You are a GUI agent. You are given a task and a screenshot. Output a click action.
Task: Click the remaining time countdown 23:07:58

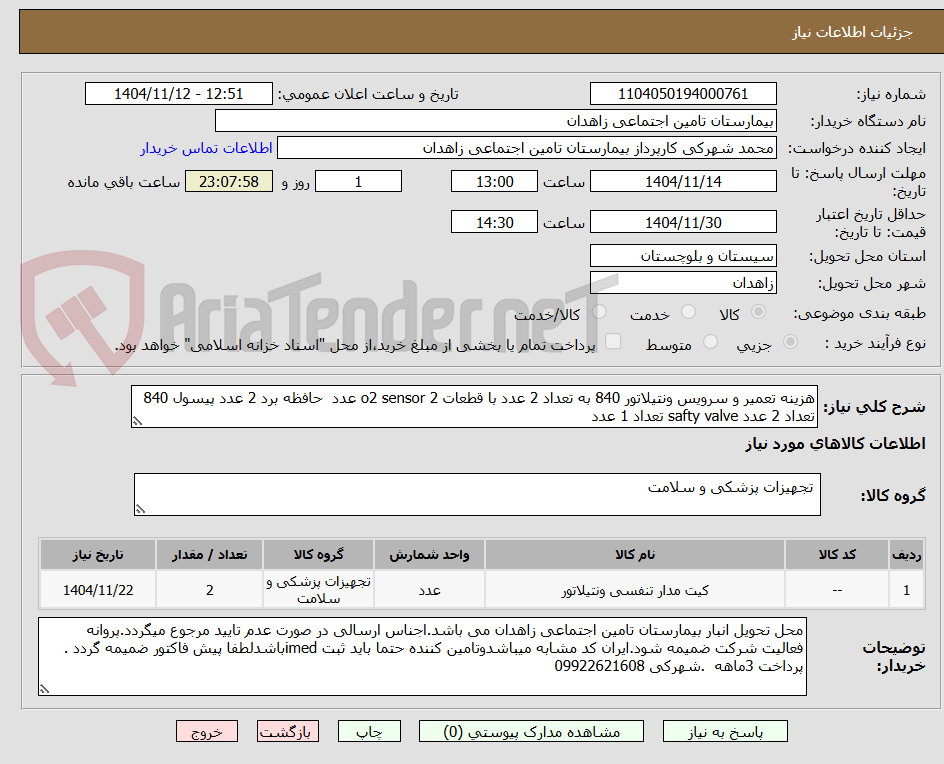[229, 181]
